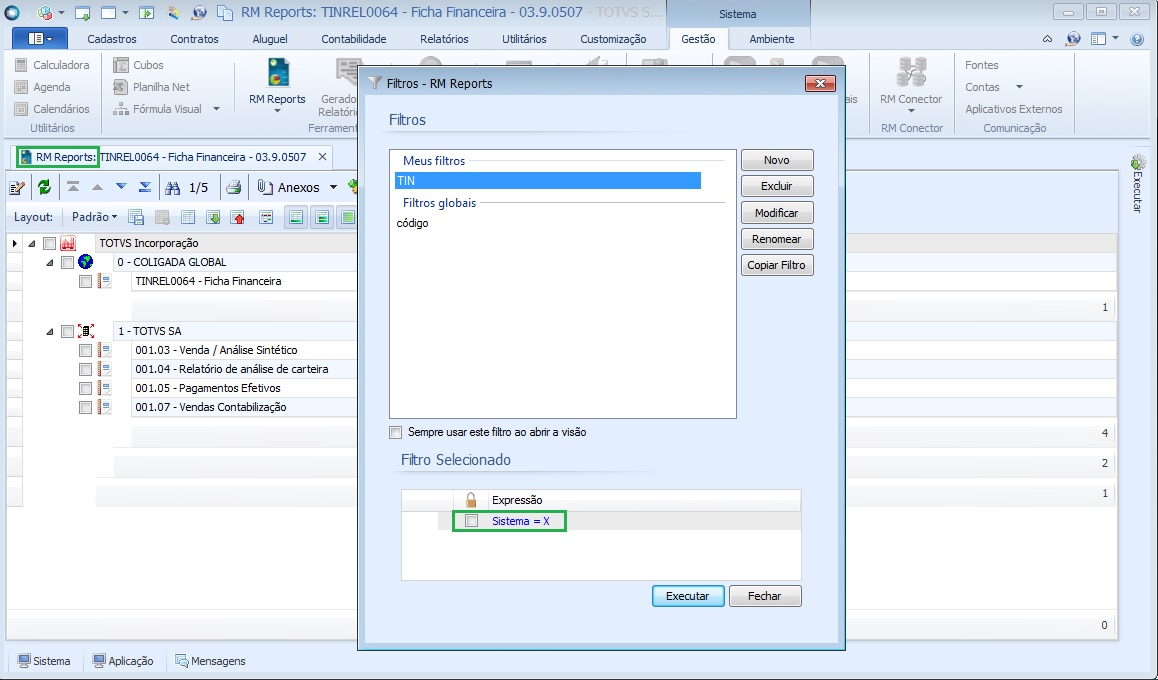Screen dimensions: 1158x680
Task: Click the printer icon in toolbar
Action: [233, 188]
